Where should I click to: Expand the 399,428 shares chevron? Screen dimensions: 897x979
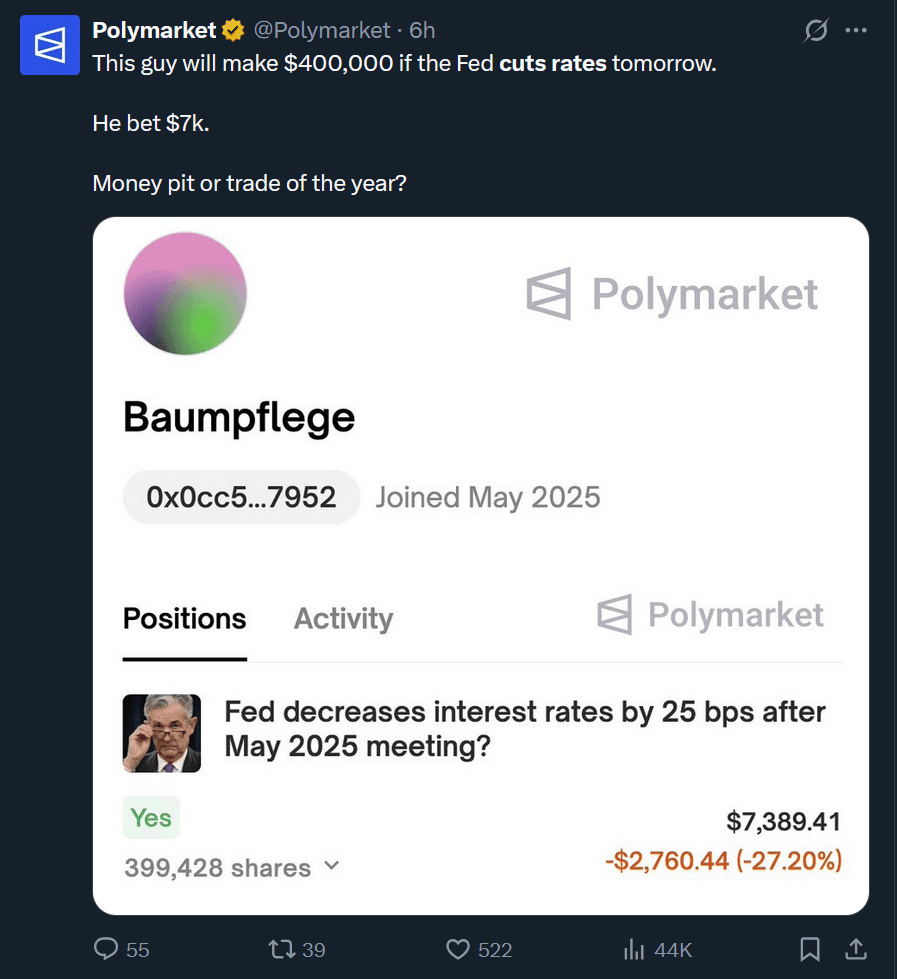tap(333, 867)
